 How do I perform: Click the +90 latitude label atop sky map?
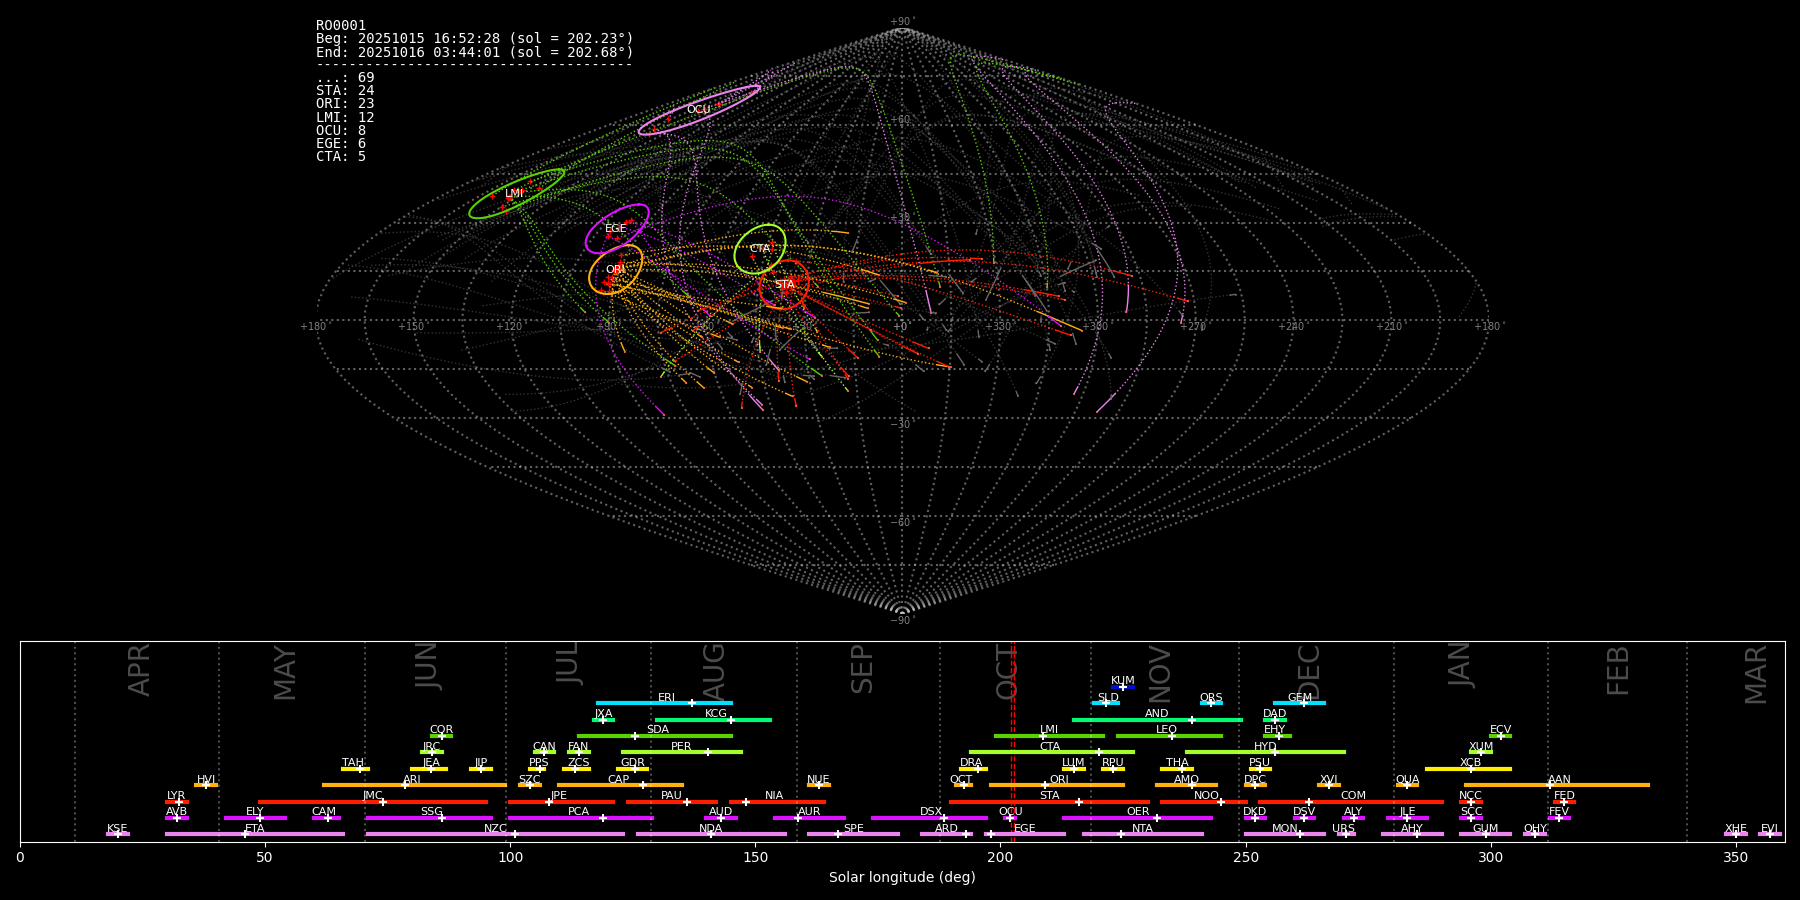[902, 22]
